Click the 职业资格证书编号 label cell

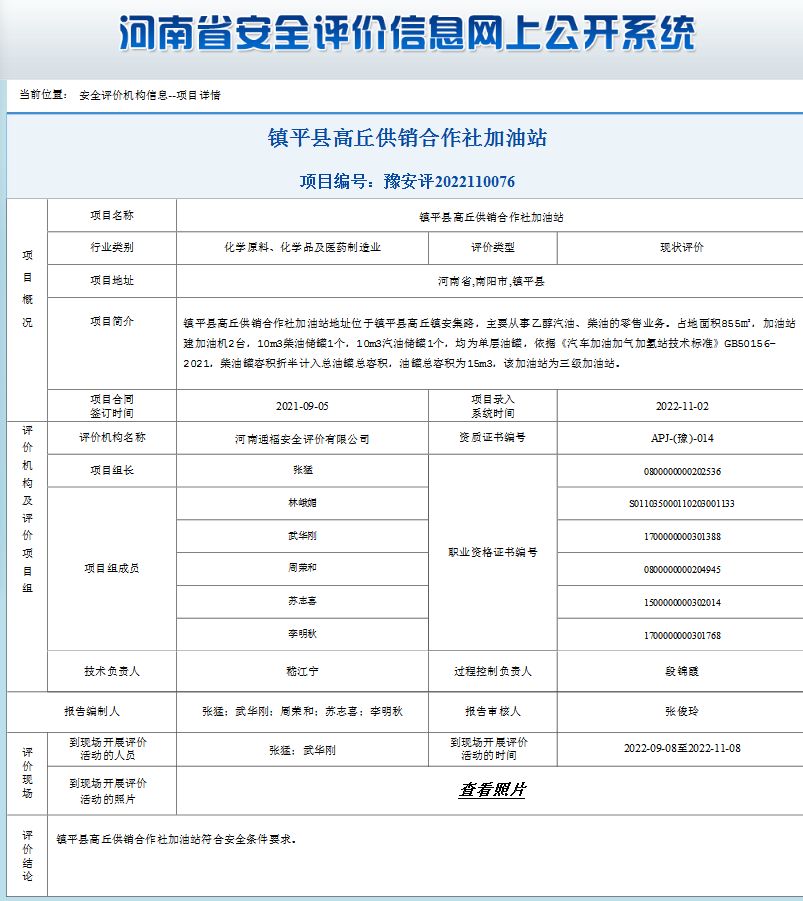click(x=493, y=553)
